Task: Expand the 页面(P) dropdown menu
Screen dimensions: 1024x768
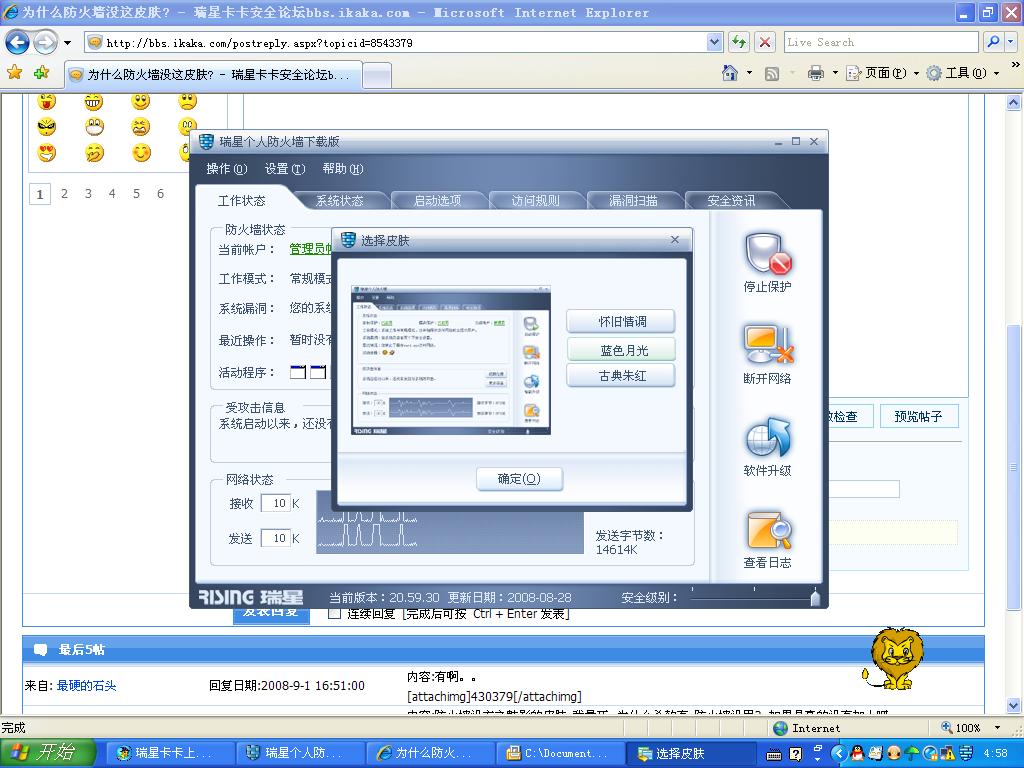Action: [x=916, y=73]
